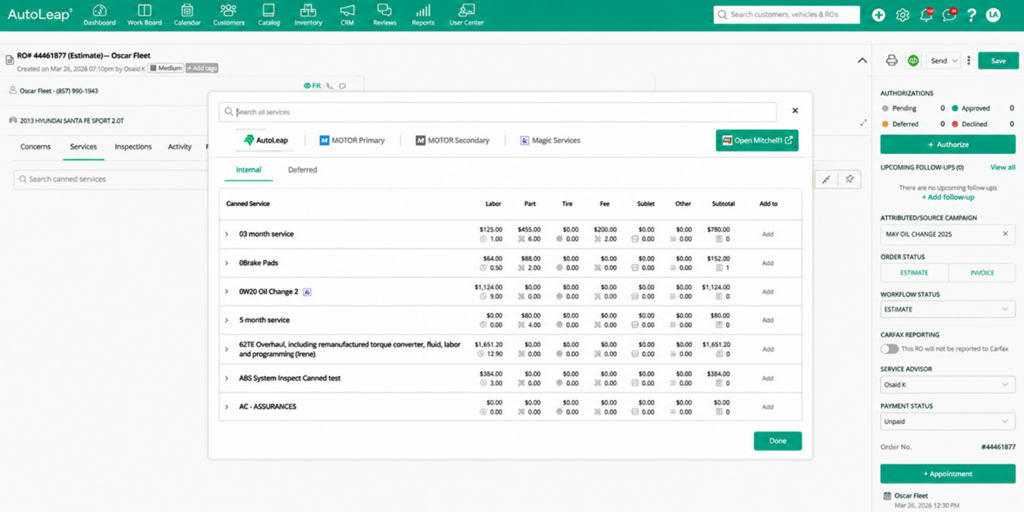Collapse the RO header with chevron
Viewport: 1024px width, 512px height.
pyautogui.click(x=862, y=61)
